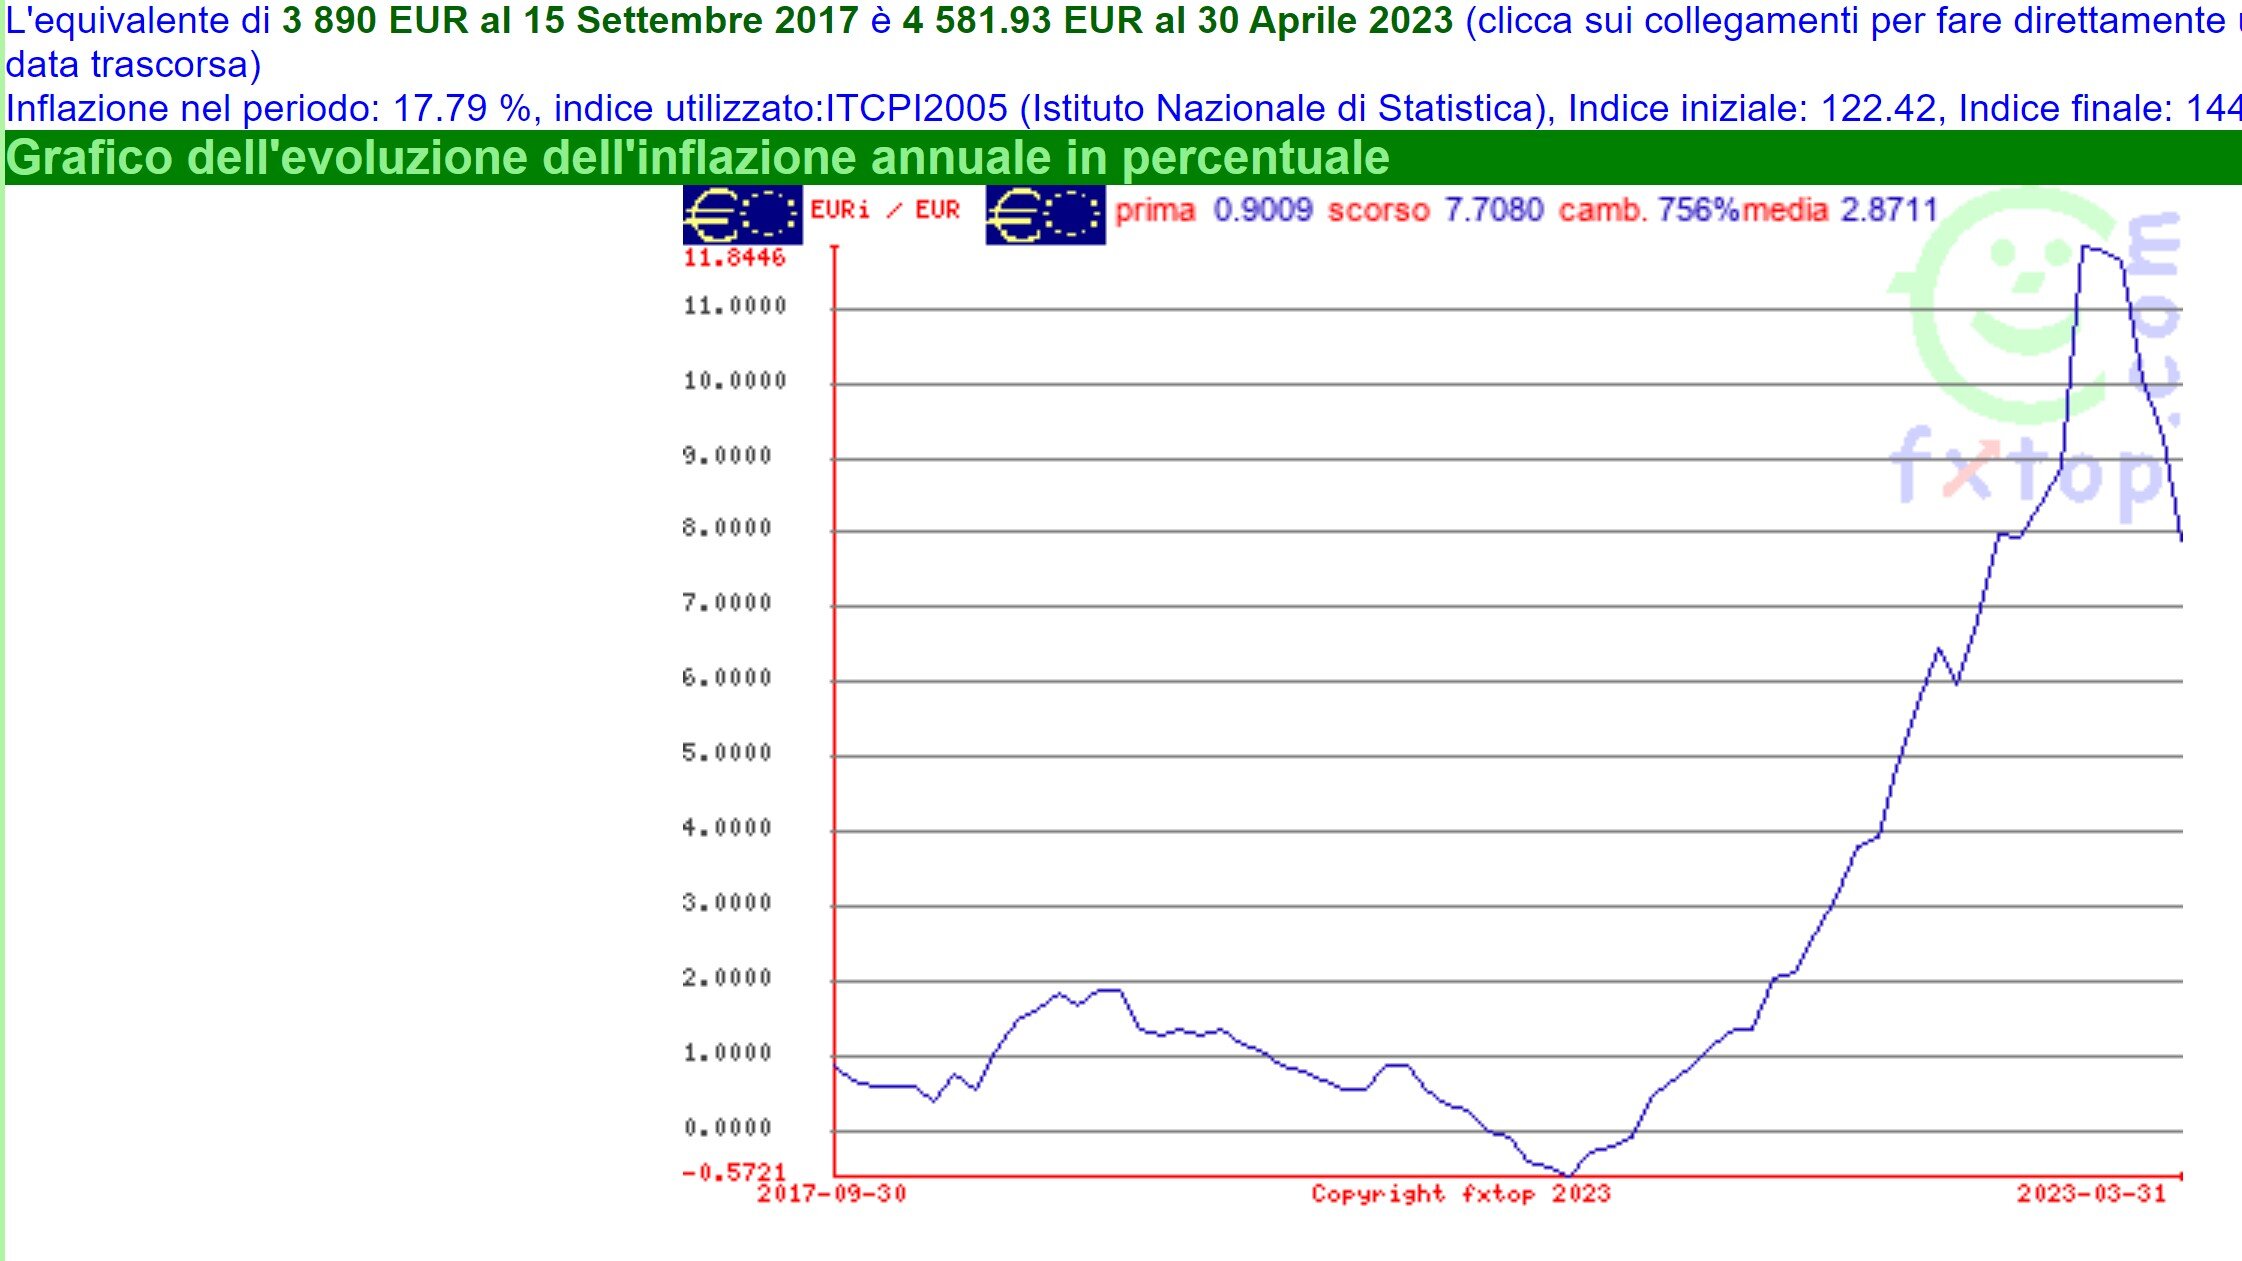Click the y-axis label 0.0000

click(727, 1128)
